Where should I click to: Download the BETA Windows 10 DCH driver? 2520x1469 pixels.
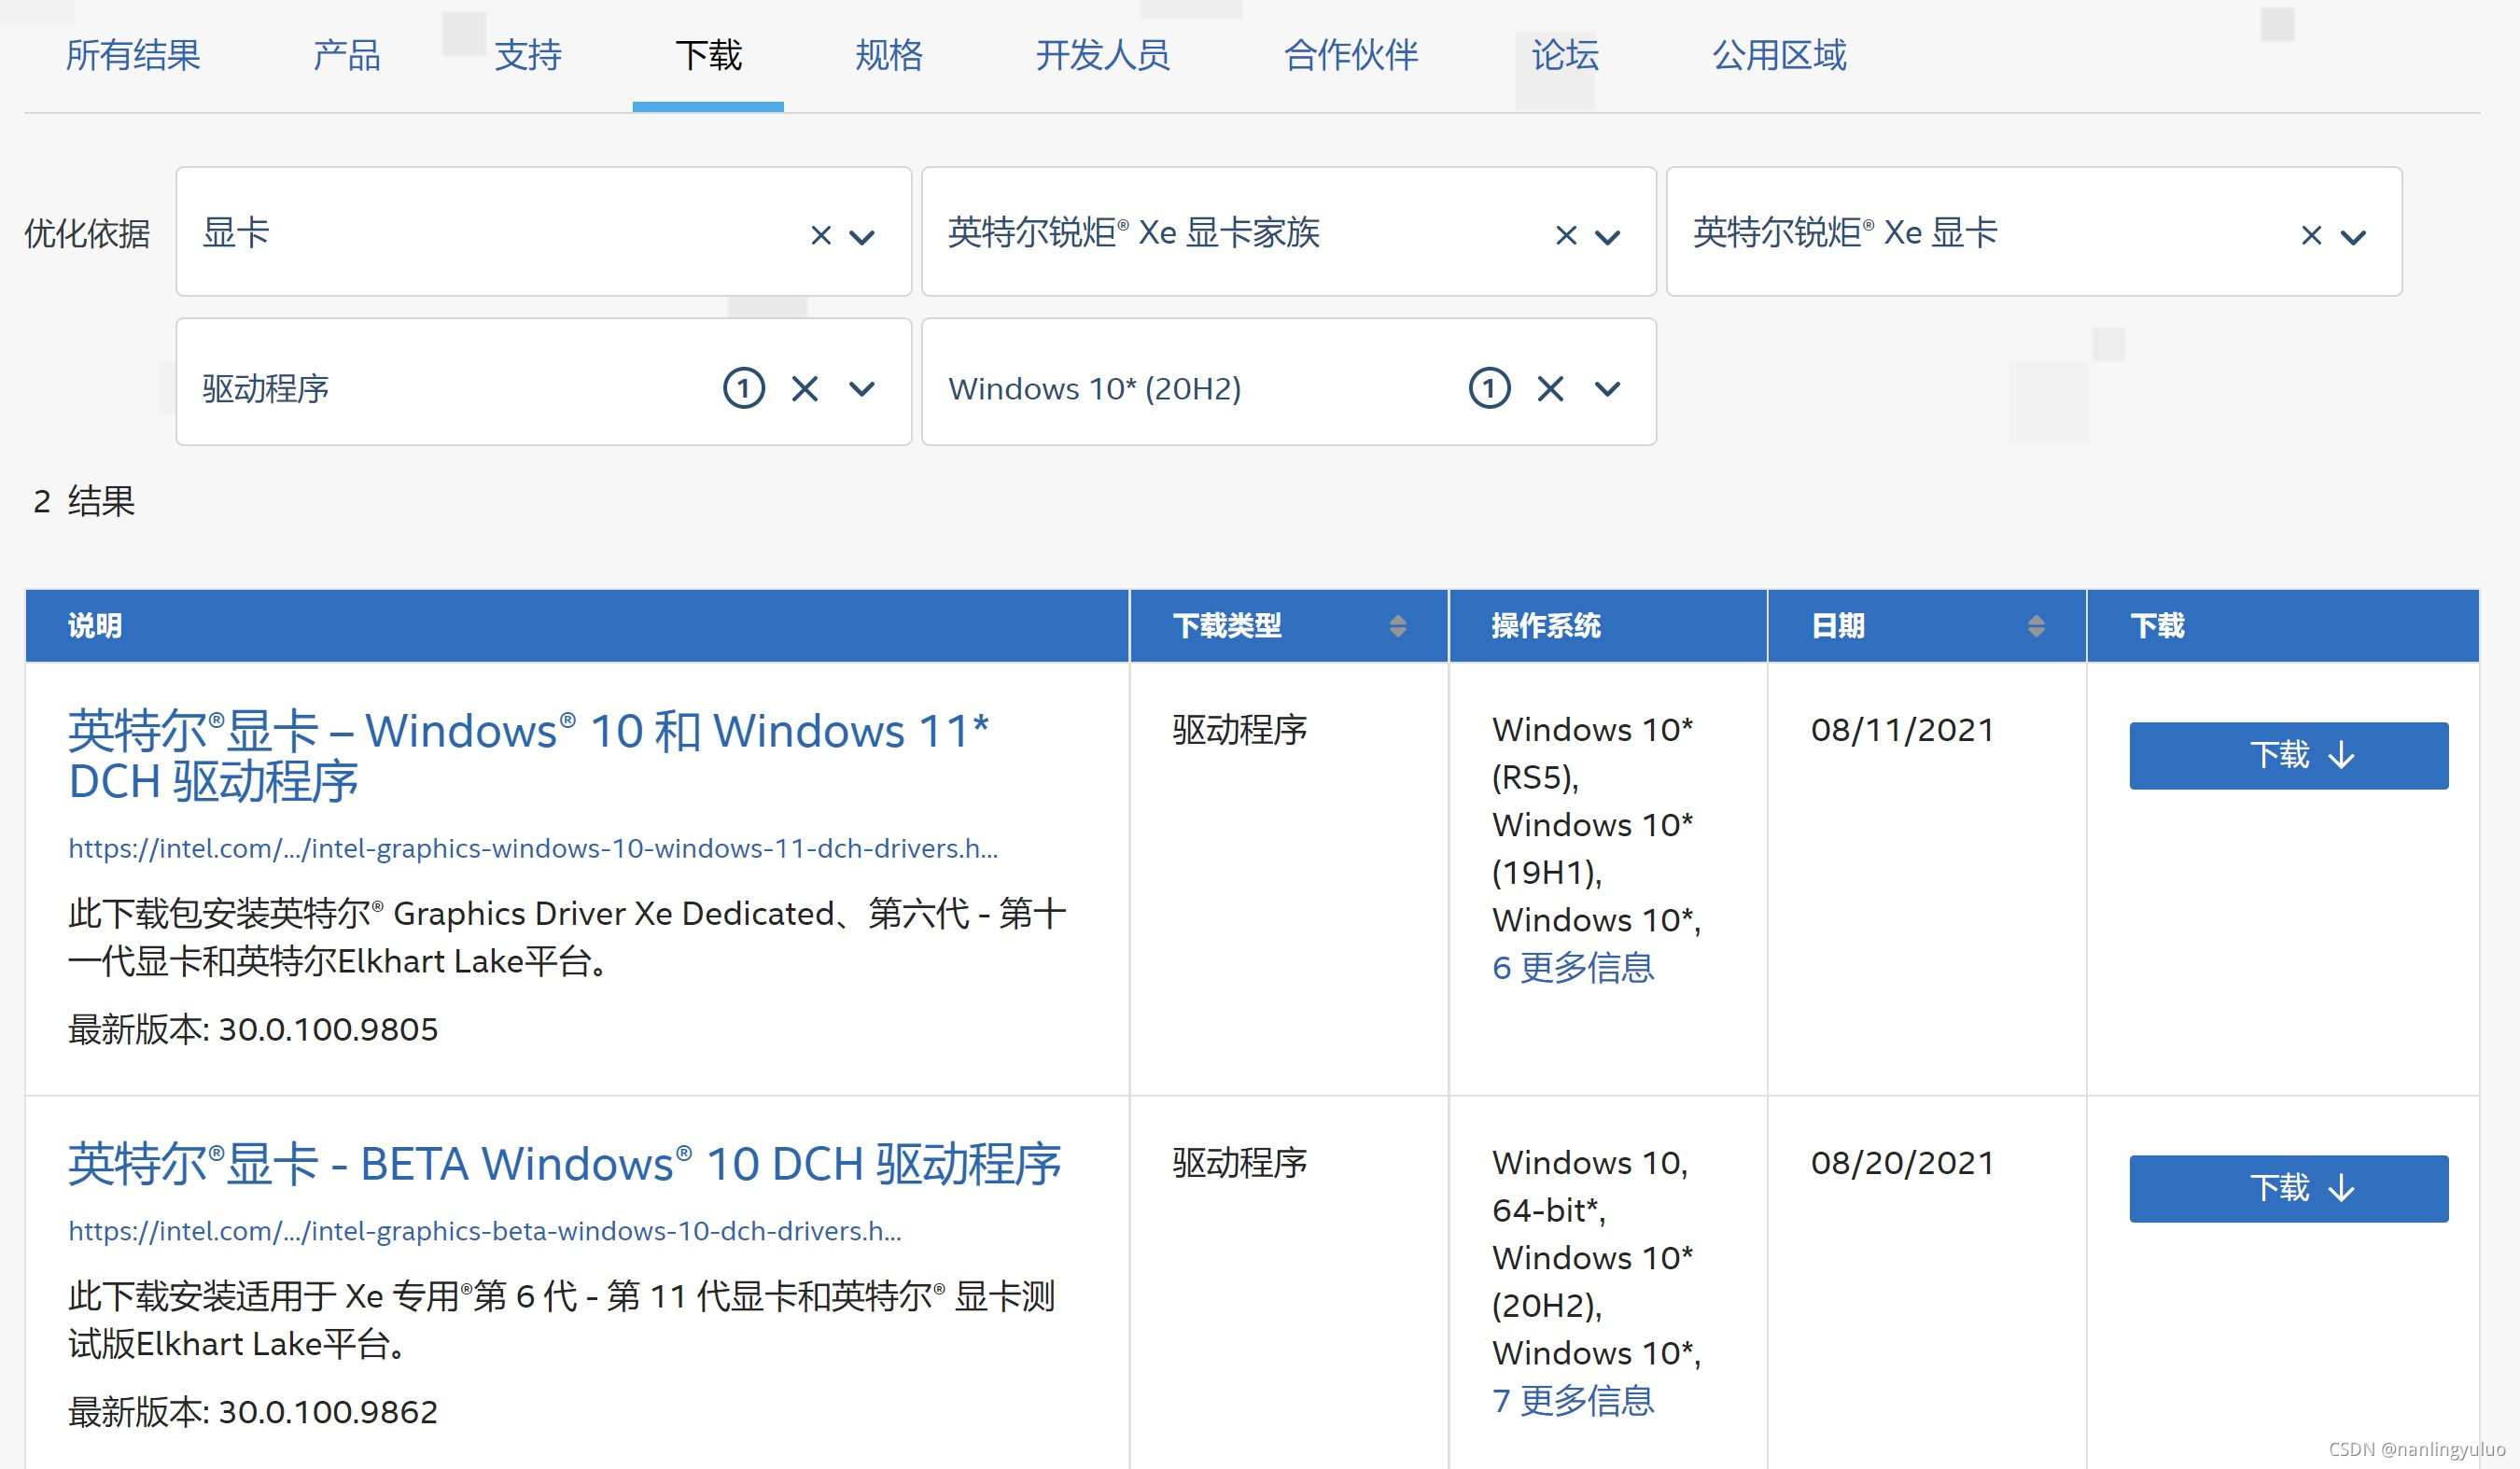point(2288,1188)
